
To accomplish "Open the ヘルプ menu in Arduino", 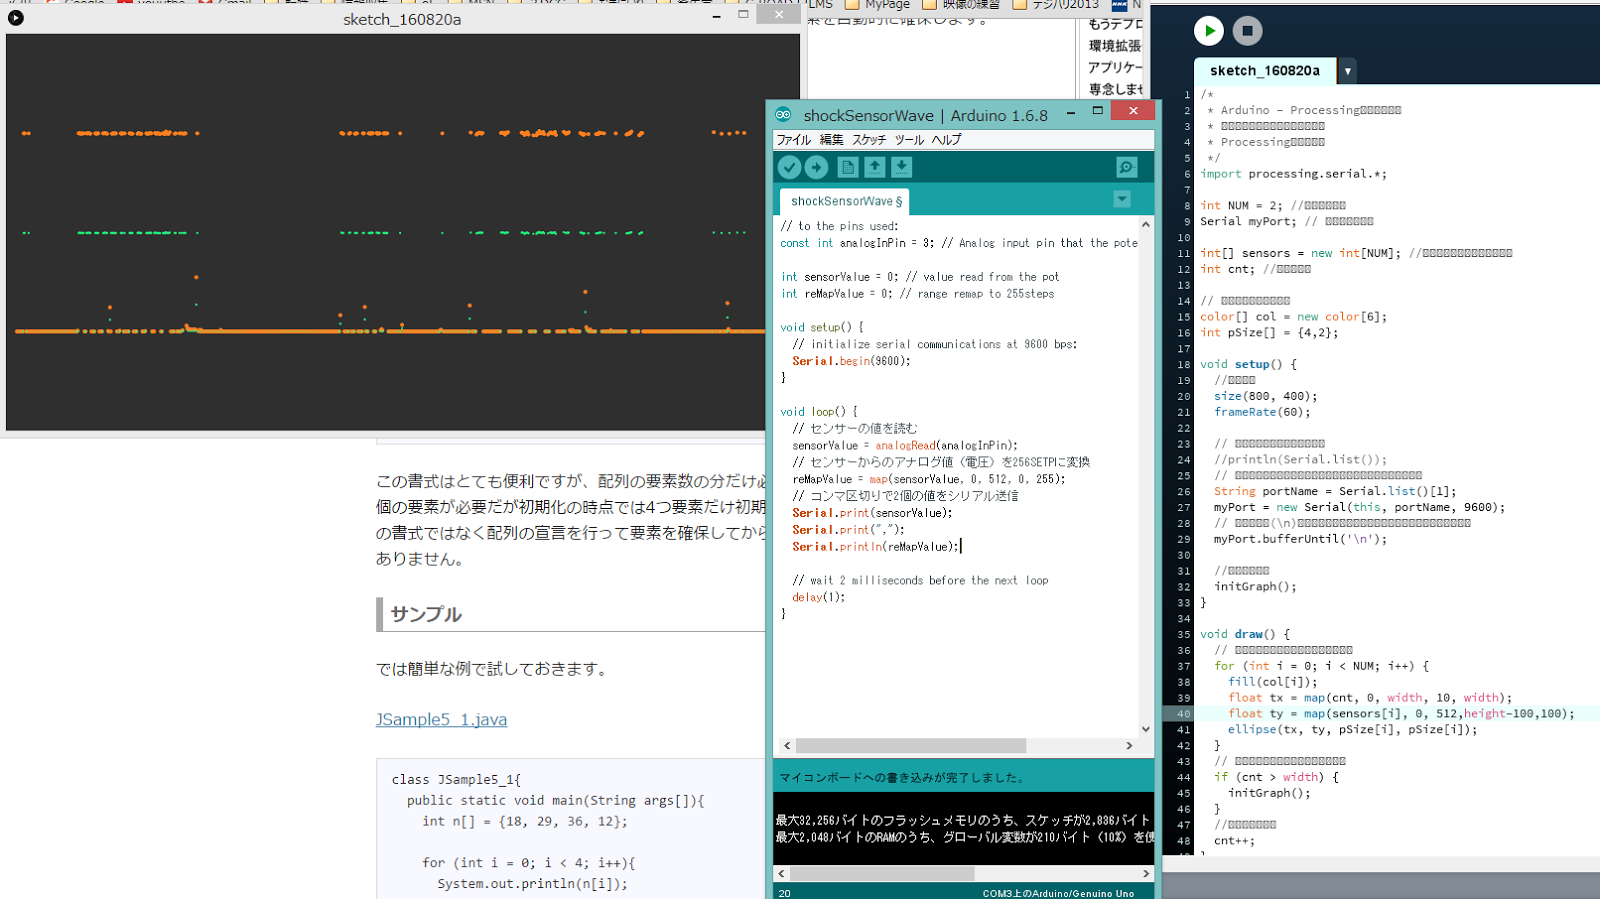I will pyautogui.click(x=946, y=140).
